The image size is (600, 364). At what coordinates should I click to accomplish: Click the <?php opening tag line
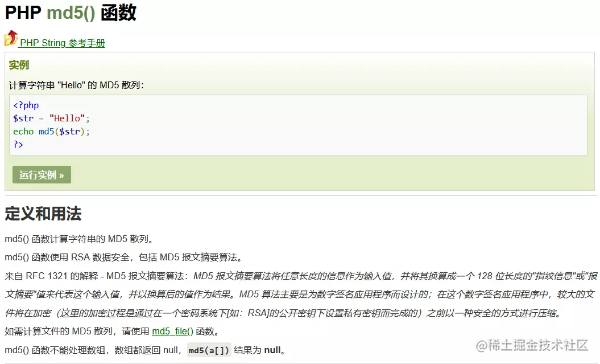[x=26, y=105]
